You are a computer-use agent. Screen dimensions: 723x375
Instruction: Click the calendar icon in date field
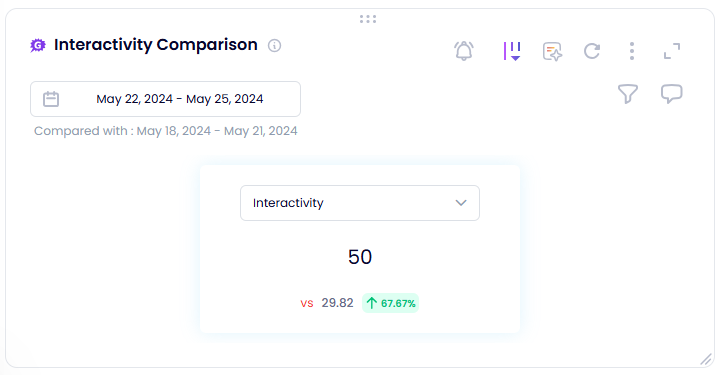(51, 99)
